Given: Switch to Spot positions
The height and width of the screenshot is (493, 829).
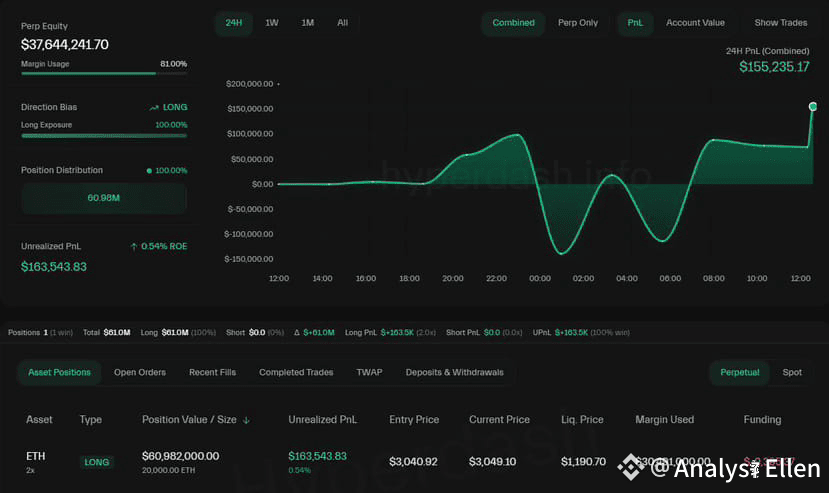Looking at the screenshot, I should (792, 372).
